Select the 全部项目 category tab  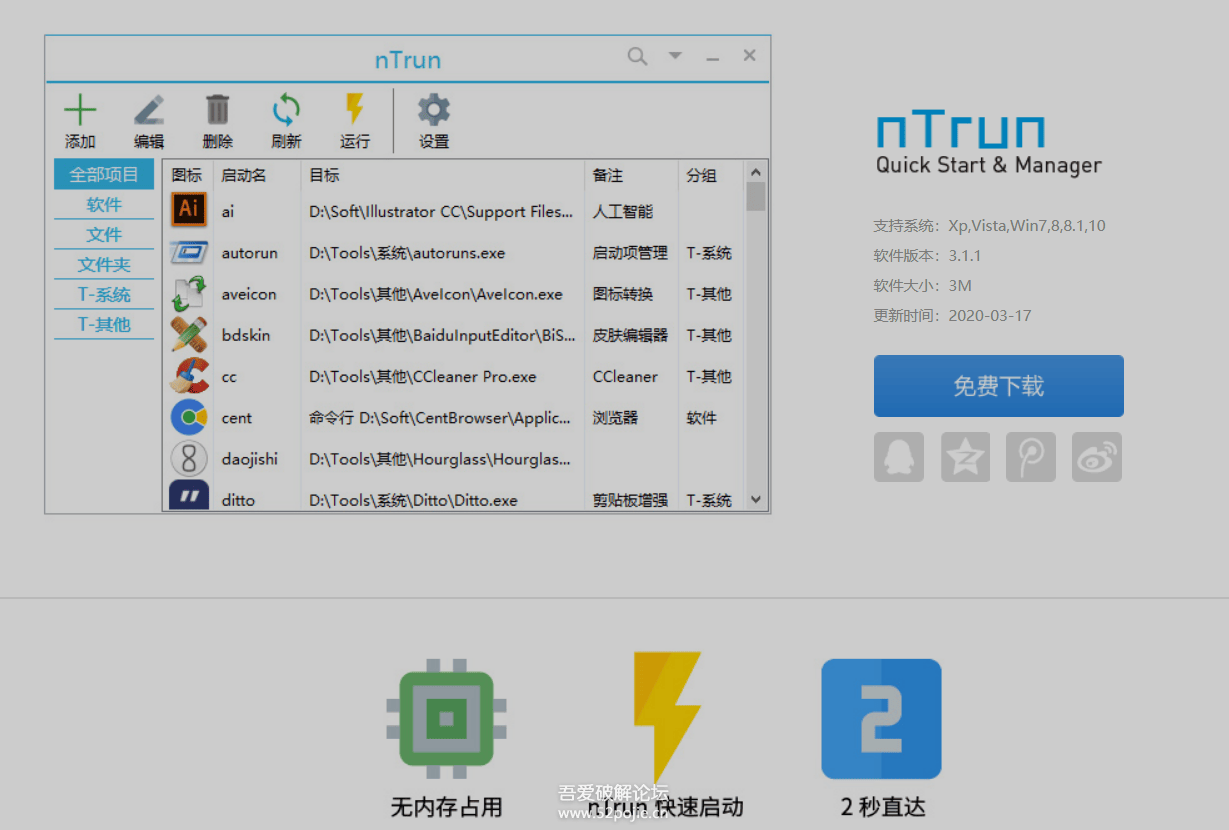104,175
